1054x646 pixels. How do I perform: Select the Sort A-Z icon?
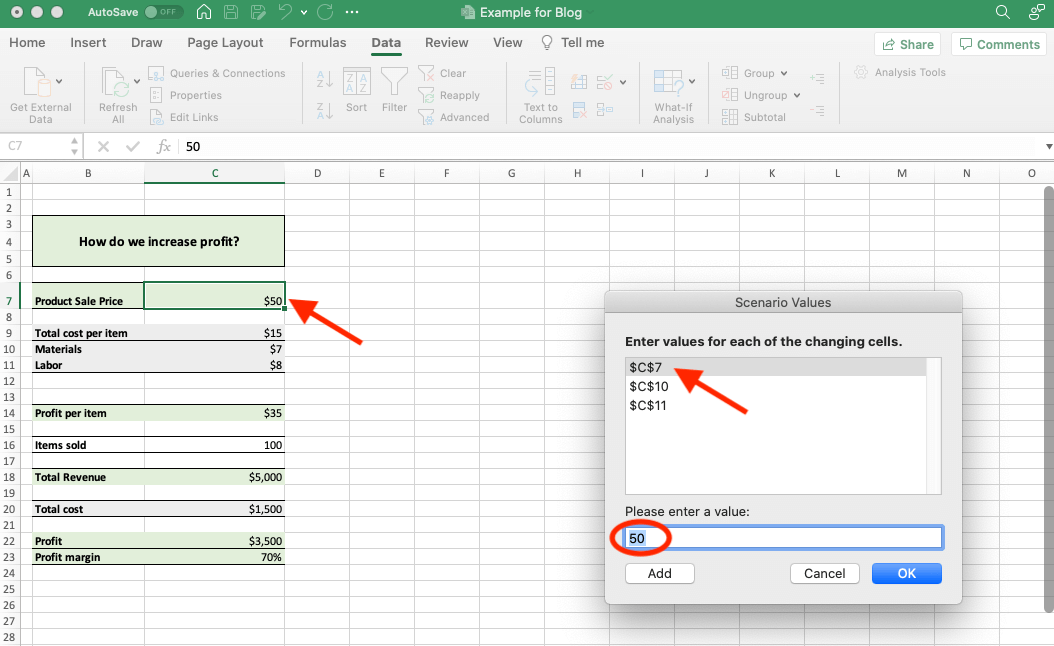pyautogui.click(x=323, y=78)
